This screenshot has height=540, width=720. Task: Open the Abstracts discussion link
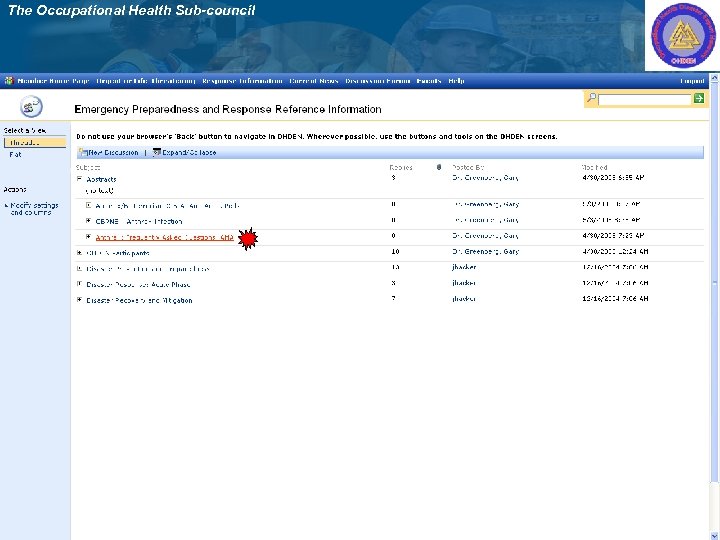point(101,180)
